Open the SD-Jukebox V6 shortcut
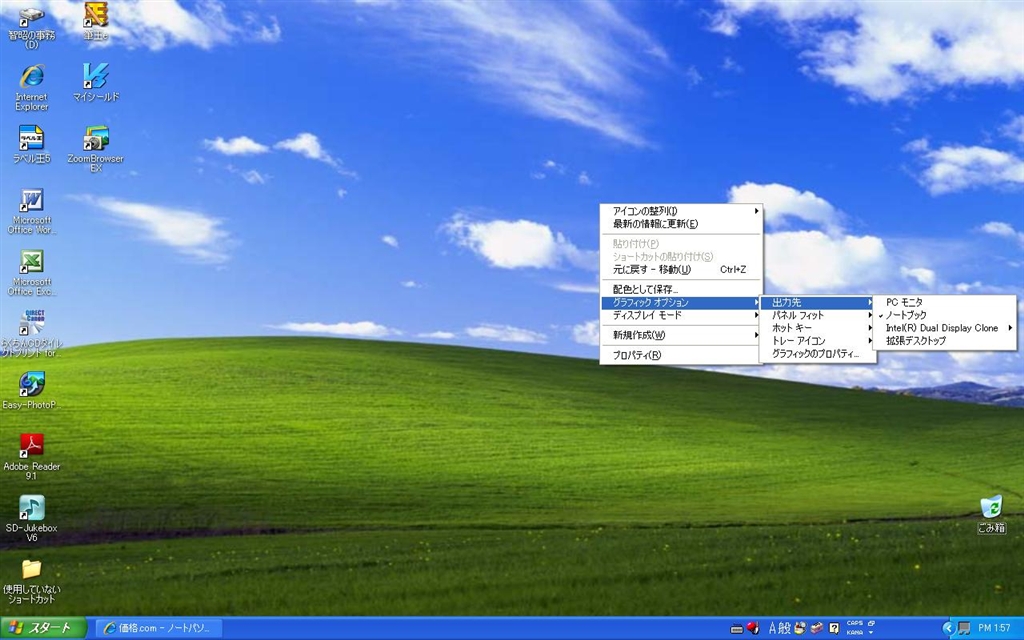Screen dimensions: 1024x640 pyautogui.click(x=31, y=519)
